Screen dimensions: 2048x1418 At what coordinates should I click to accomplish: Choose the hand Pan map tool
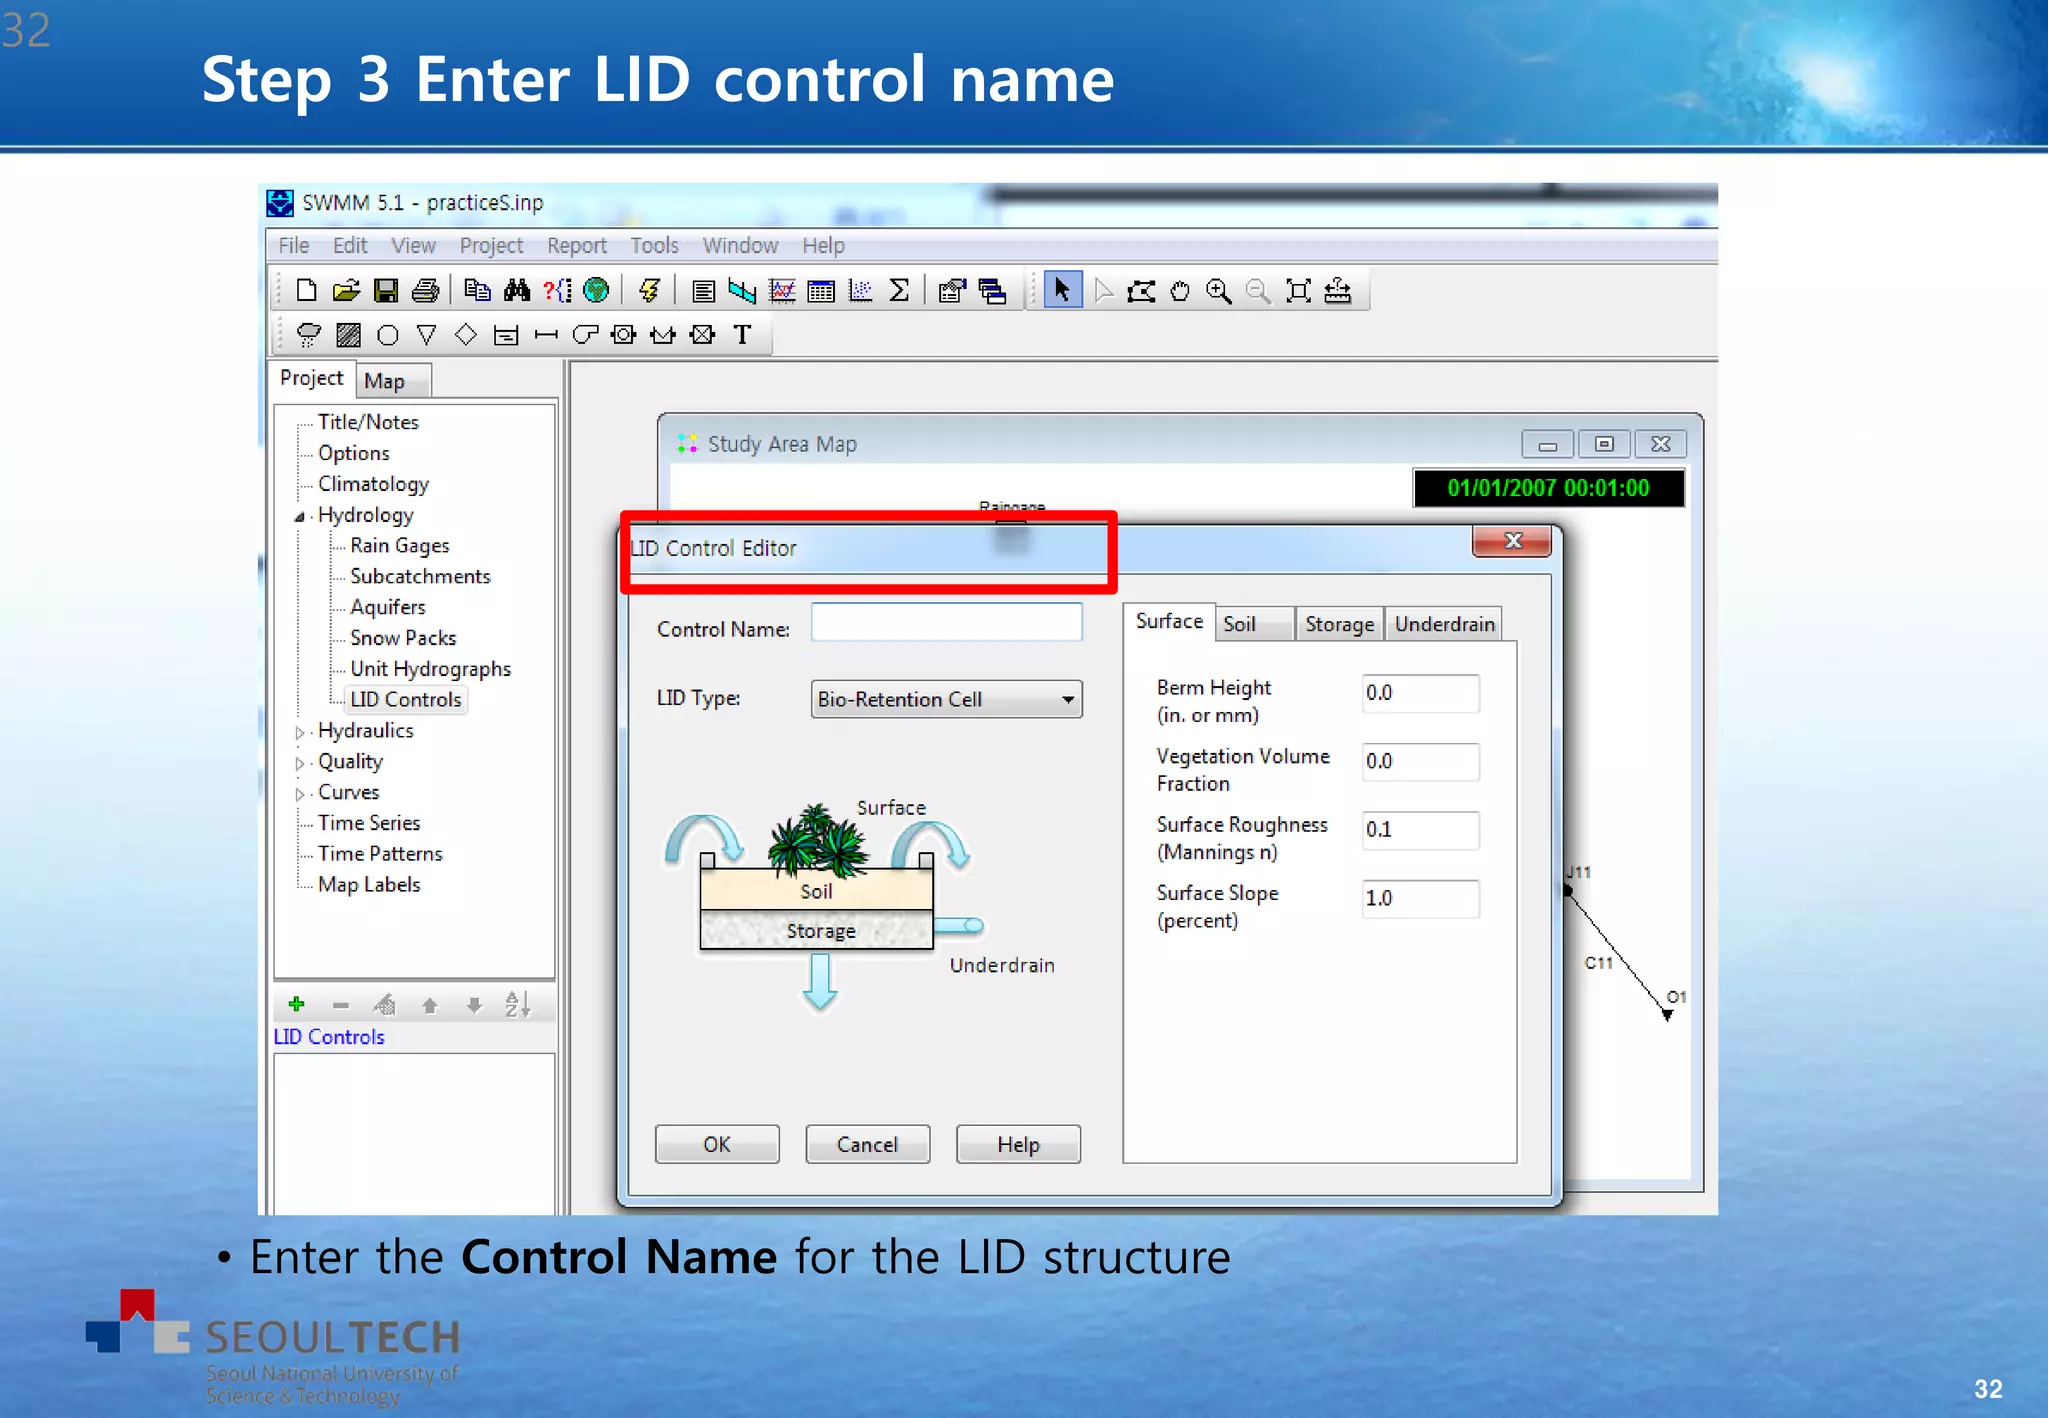point(1180,291)
